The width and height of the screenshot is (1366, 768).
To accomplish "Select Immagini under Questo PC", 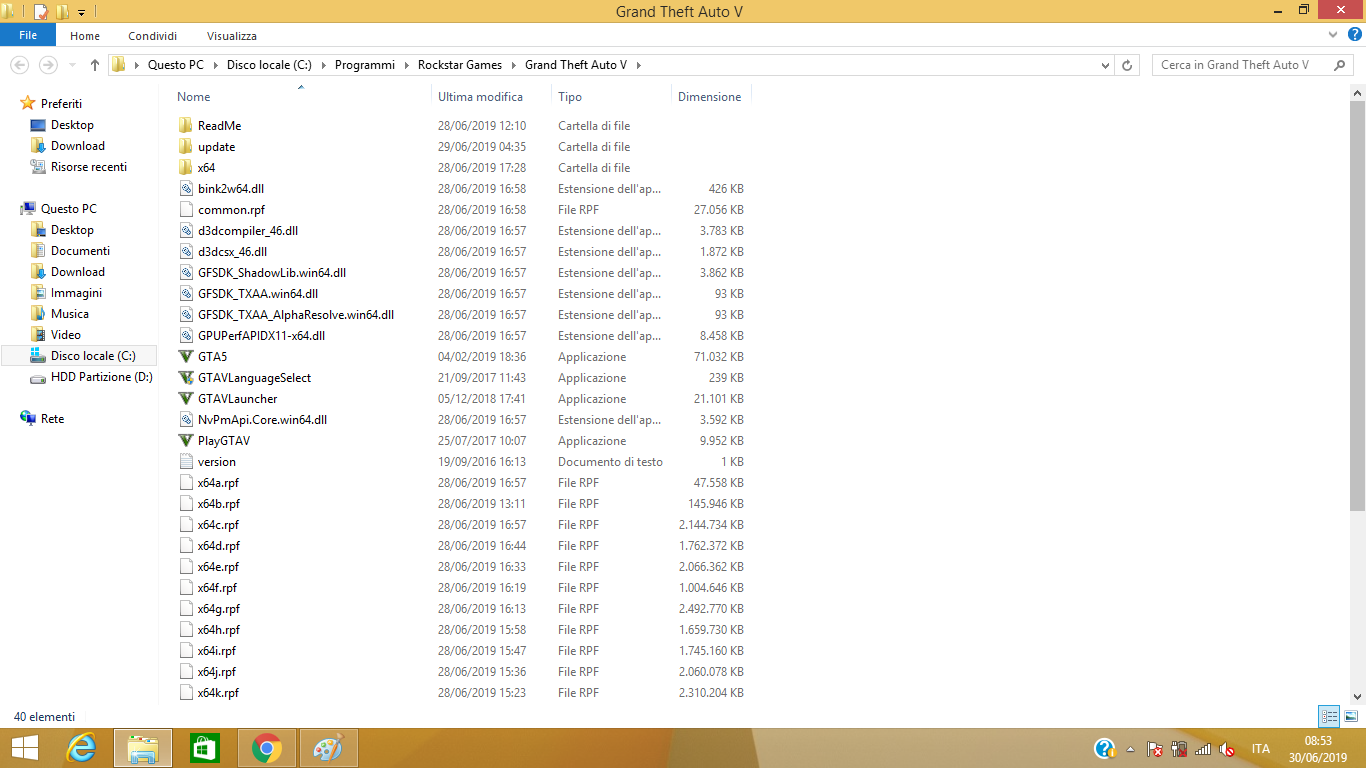I will coord(76,293).
